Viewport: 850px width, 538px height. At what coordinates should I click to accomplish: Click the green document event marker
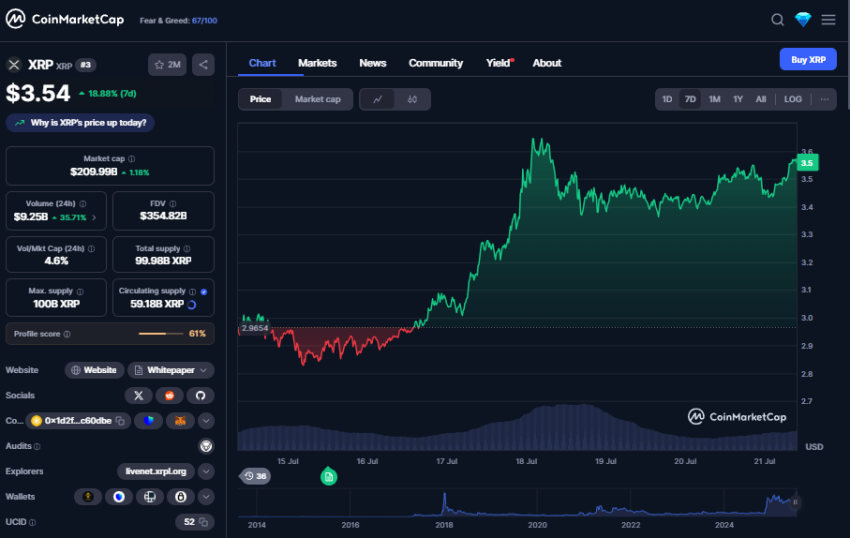pos(329,477)
